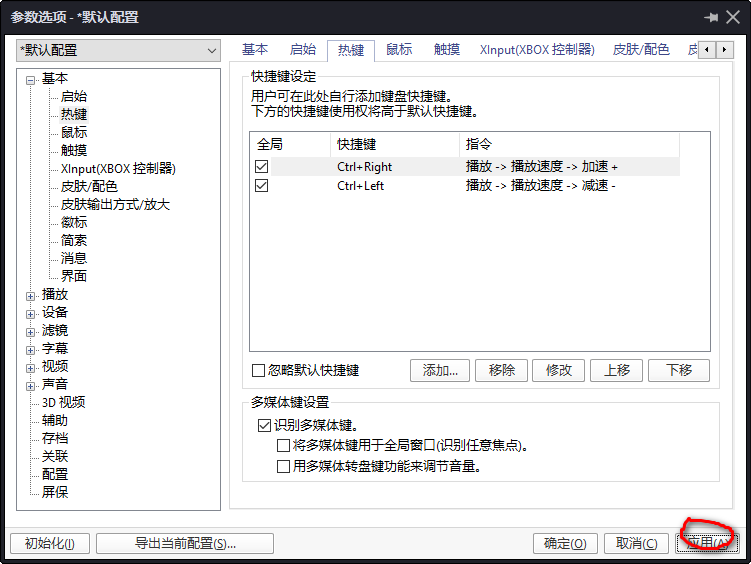
Task: Expand the 滤镜 tree node
Action: click(31, 332)
